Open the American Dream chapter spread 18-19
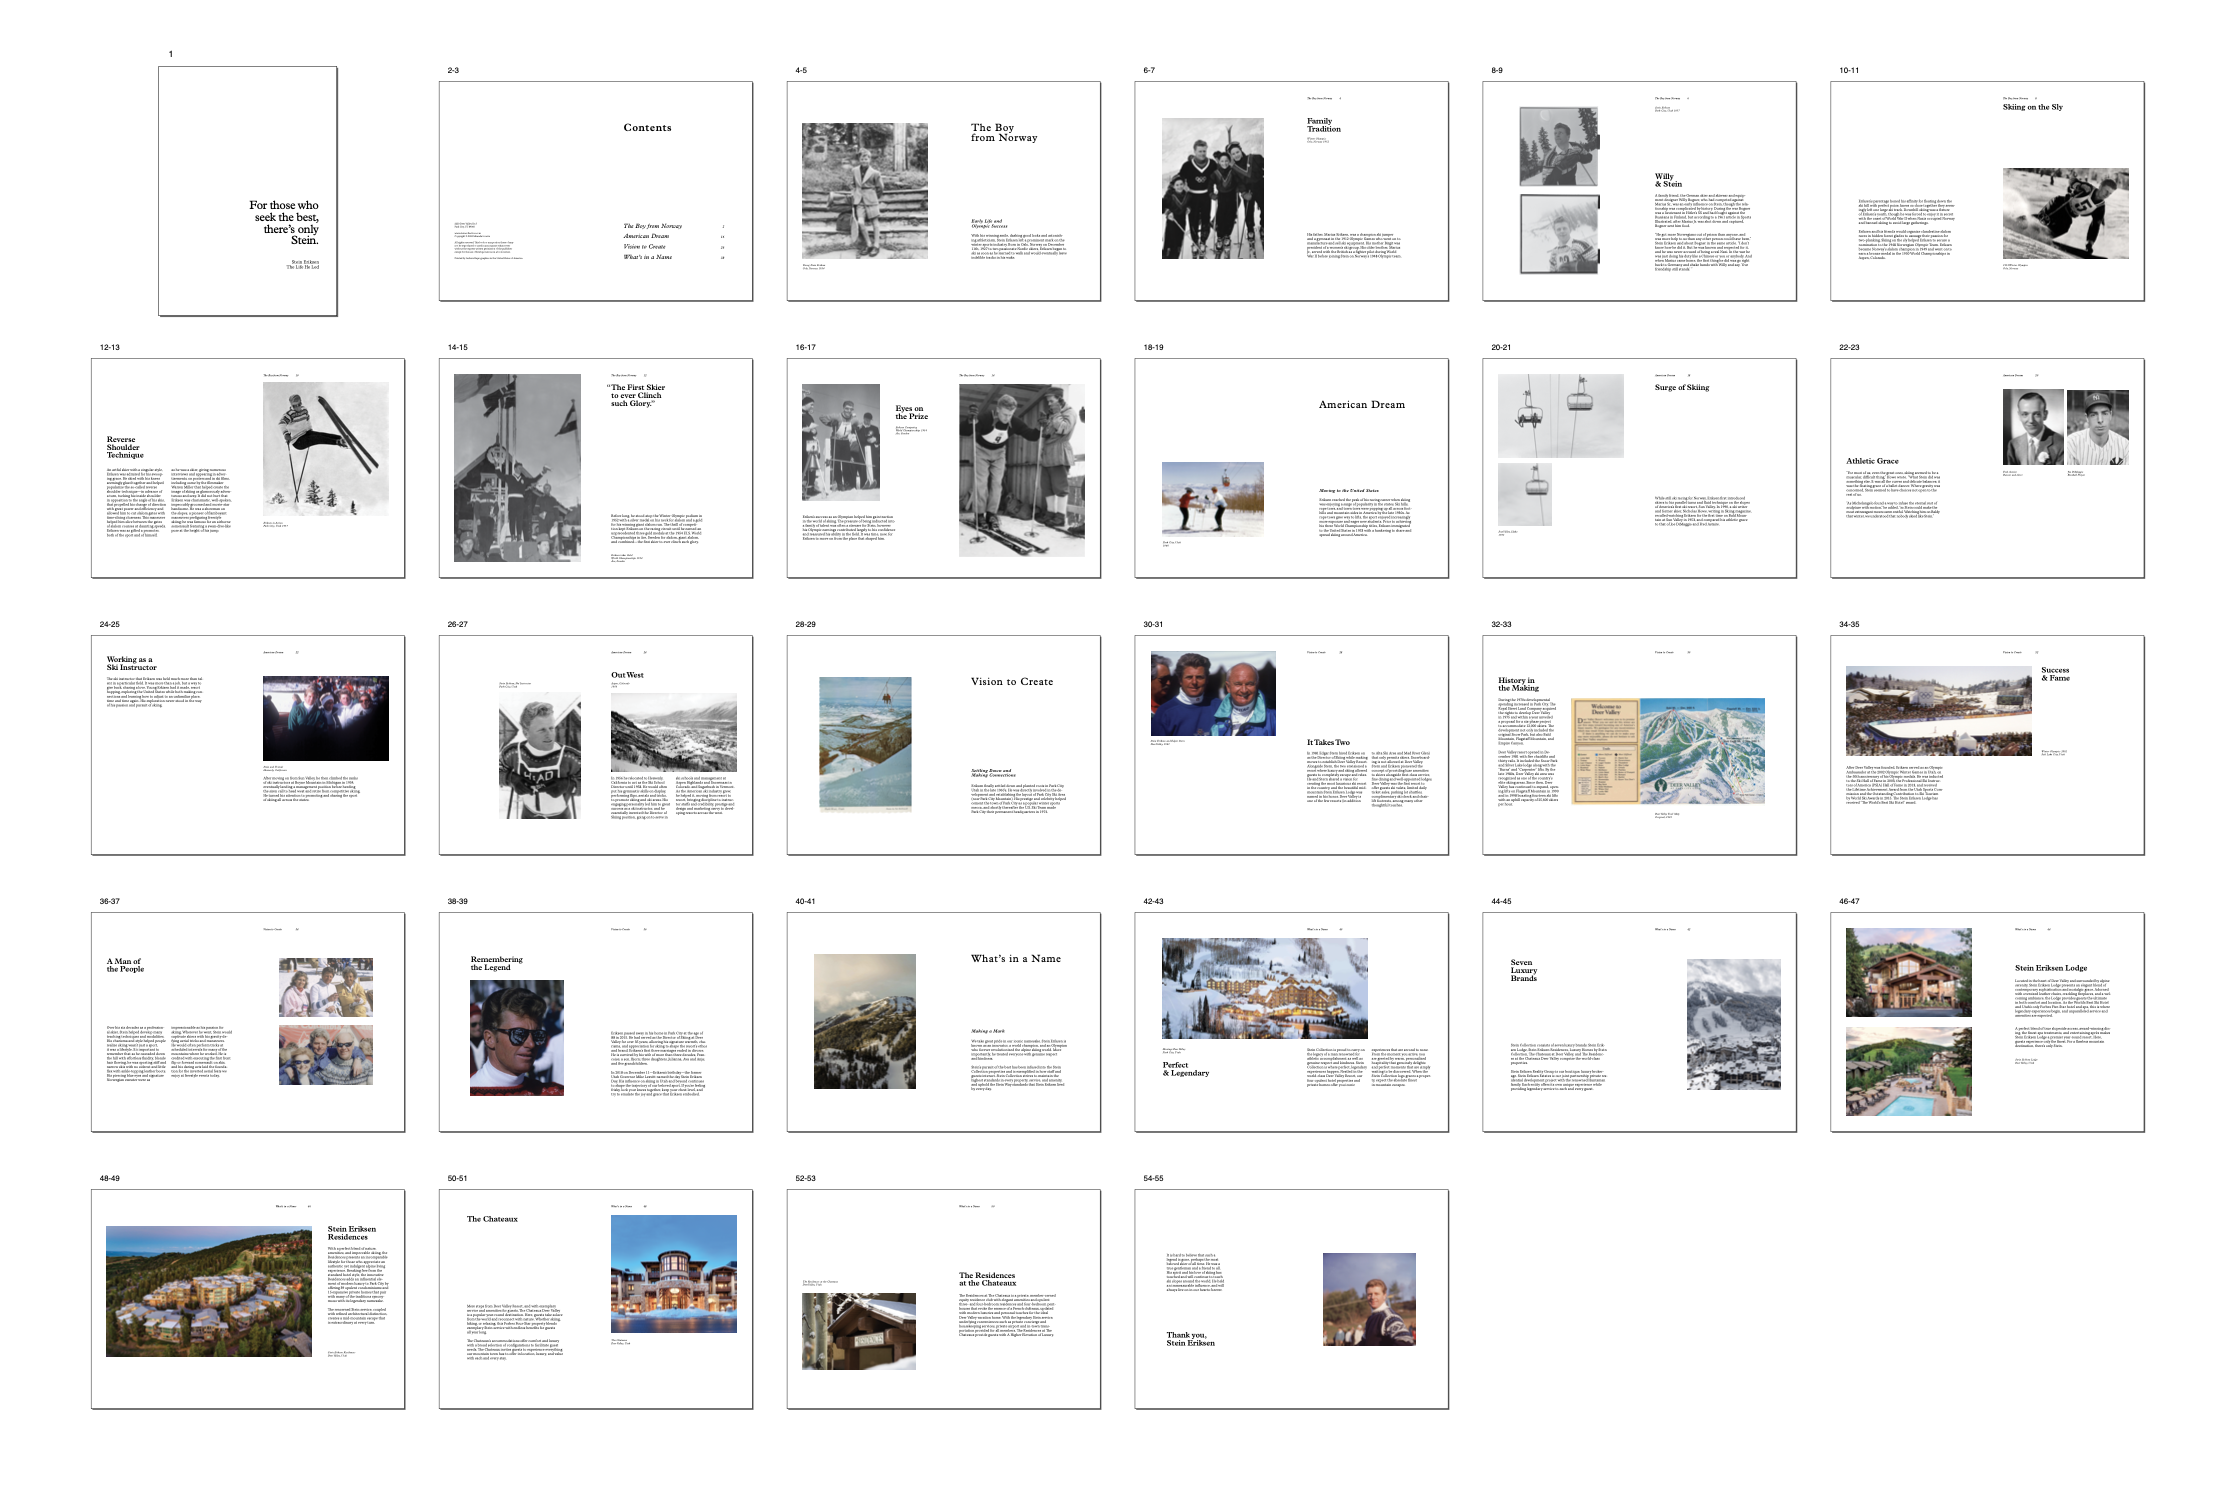Image resolution: width=2218 pixels, height=1510 pixels. (x=1291, y=468)
